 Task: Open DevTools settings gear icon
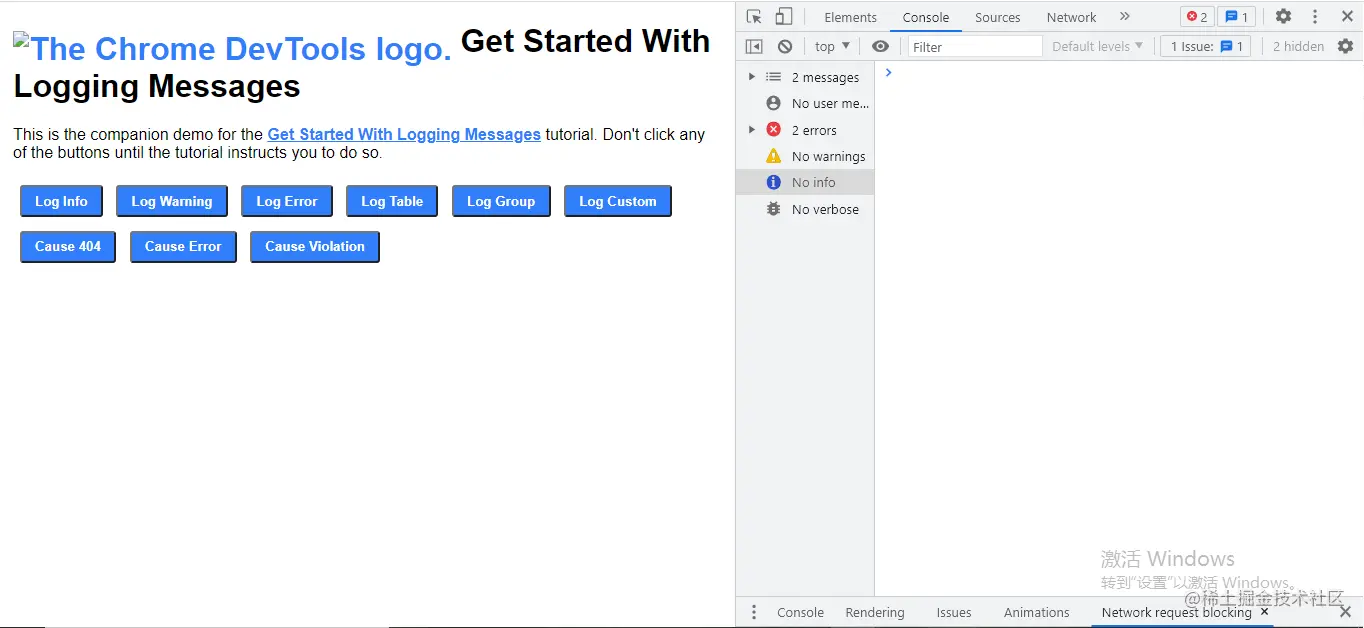coord(1283,17)
